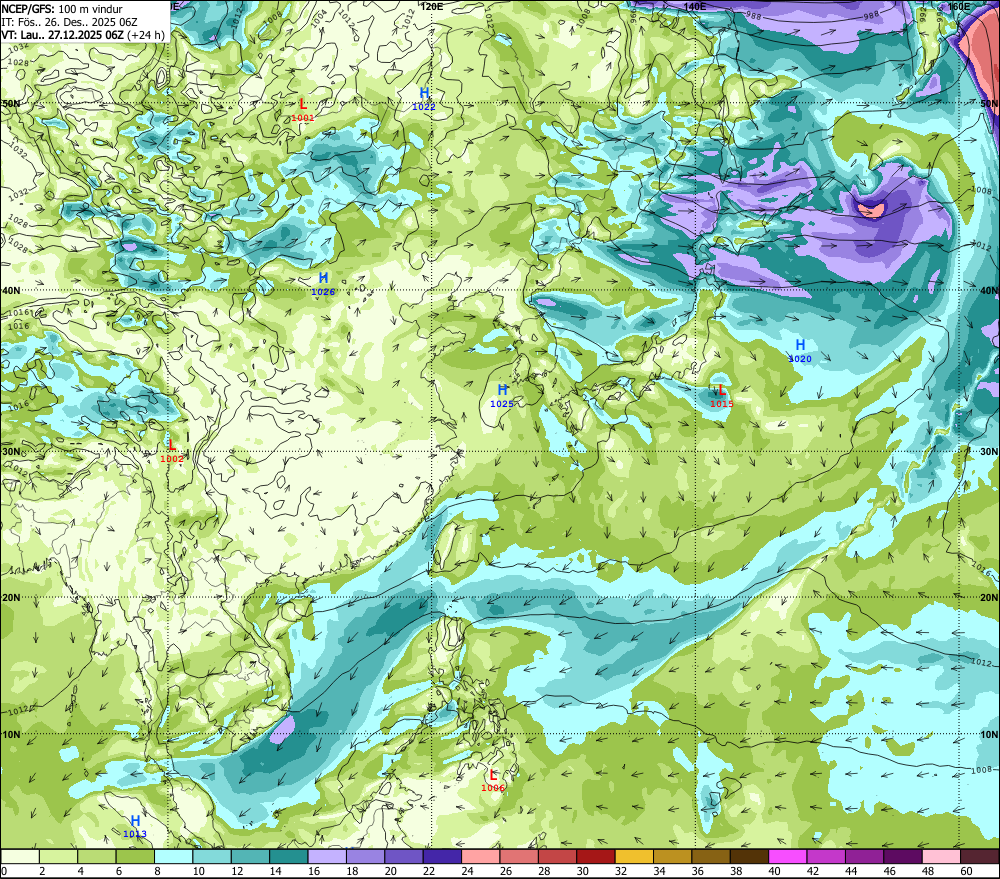Image resolution: width=1000 pixels, height=879 pixels.
Task: Click the red L marker labeled 1002
Action: coord(172,445)
